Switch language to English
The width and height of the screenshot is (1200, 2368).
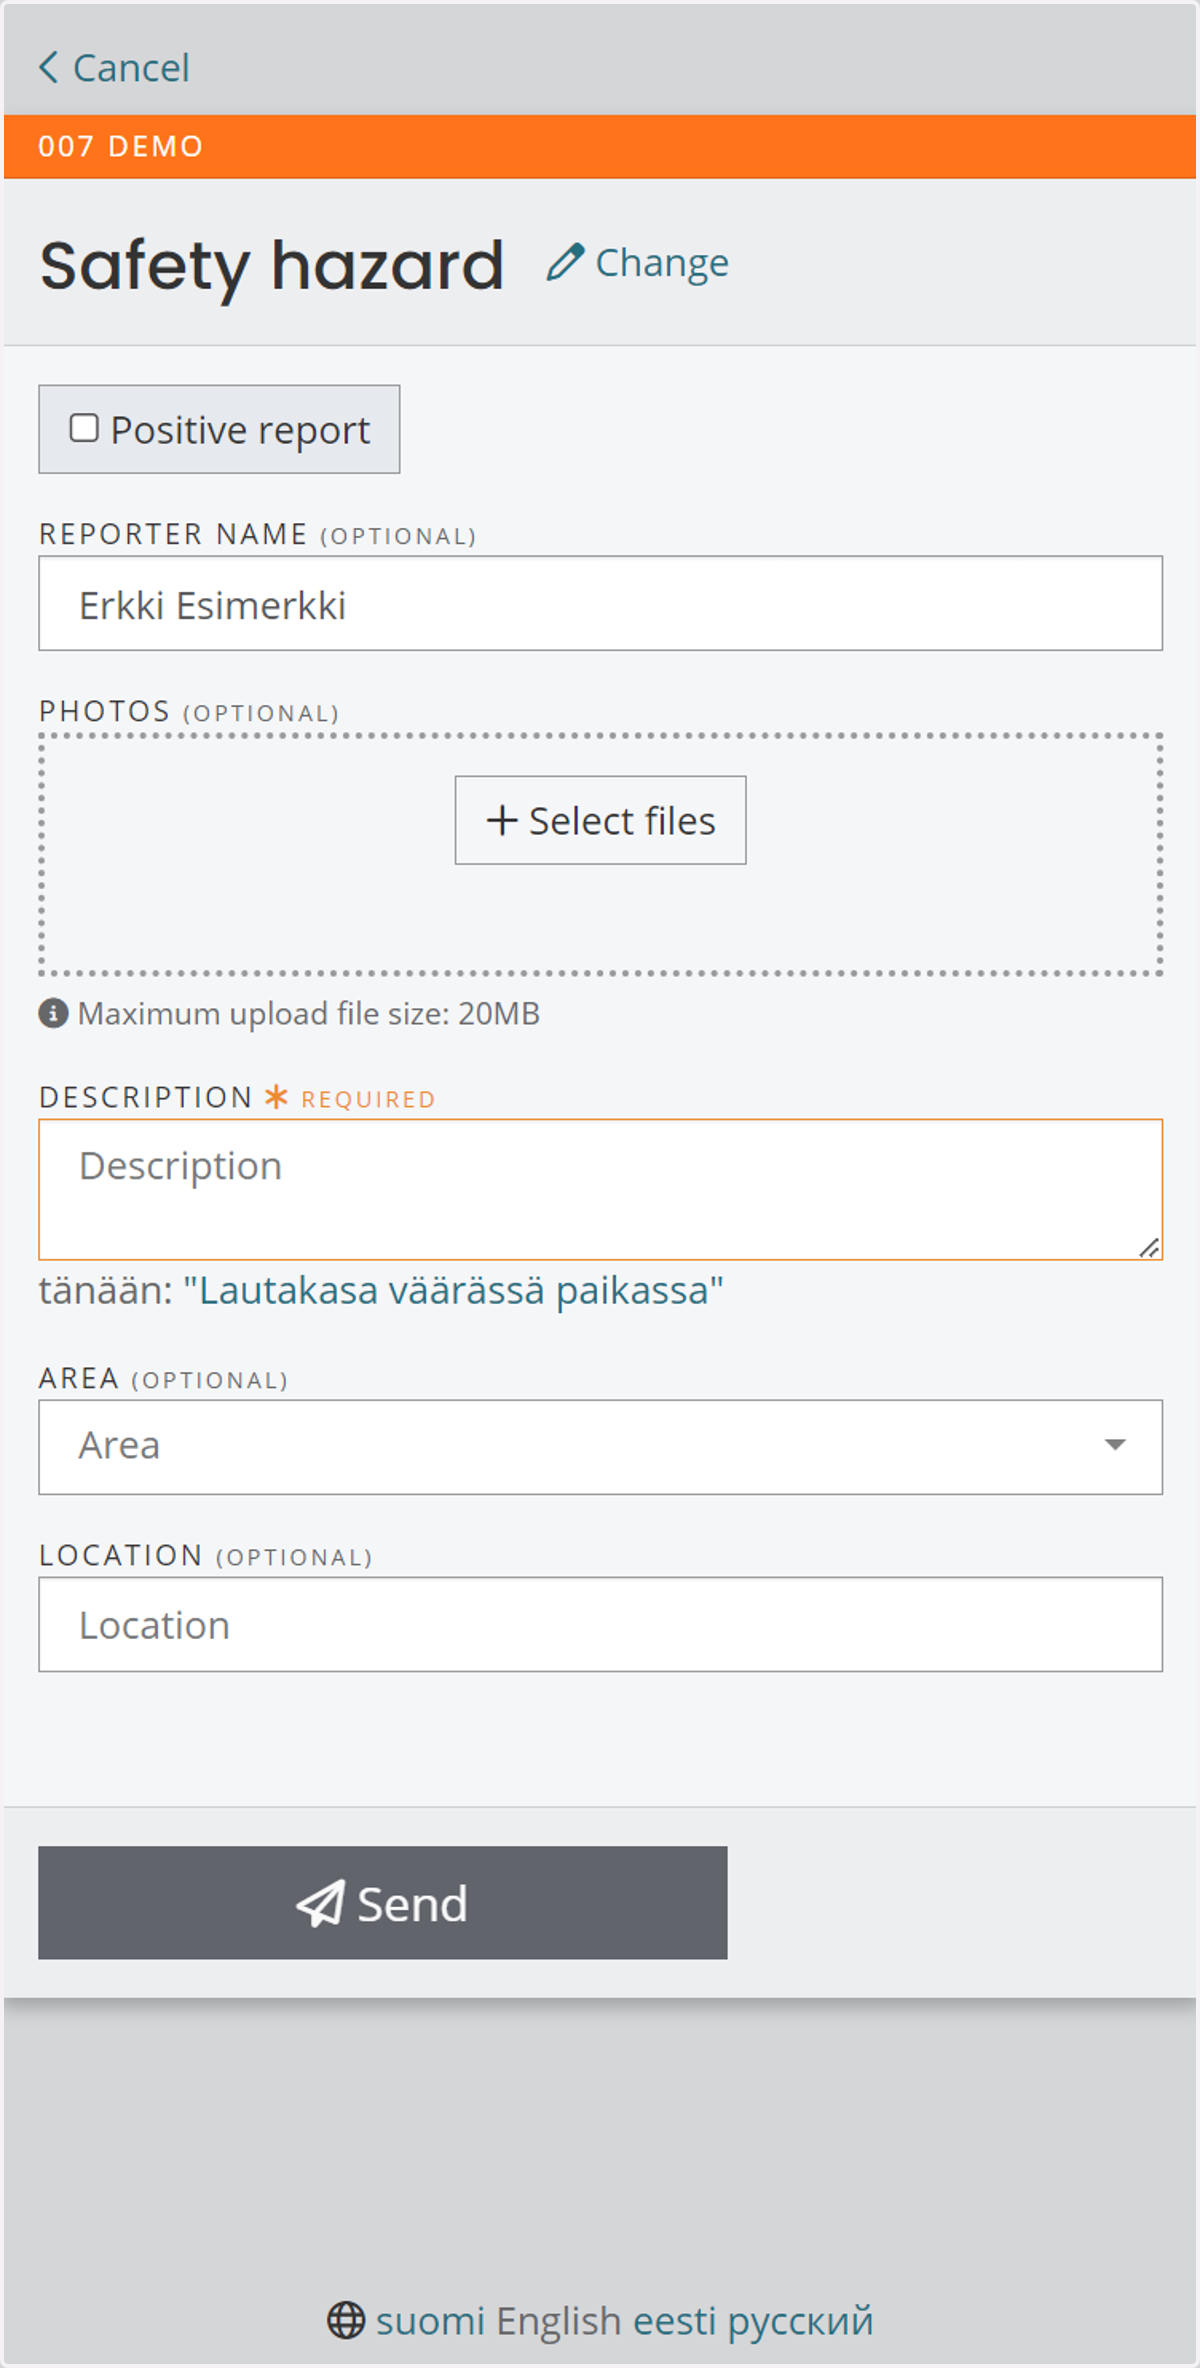(559, 2321)
